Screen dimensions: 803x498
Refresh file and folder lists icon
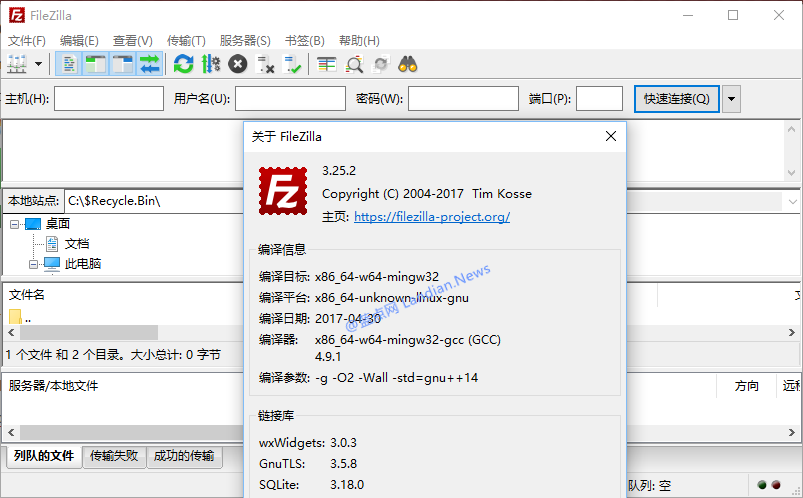pyautogui.click(x=183, y=64)
